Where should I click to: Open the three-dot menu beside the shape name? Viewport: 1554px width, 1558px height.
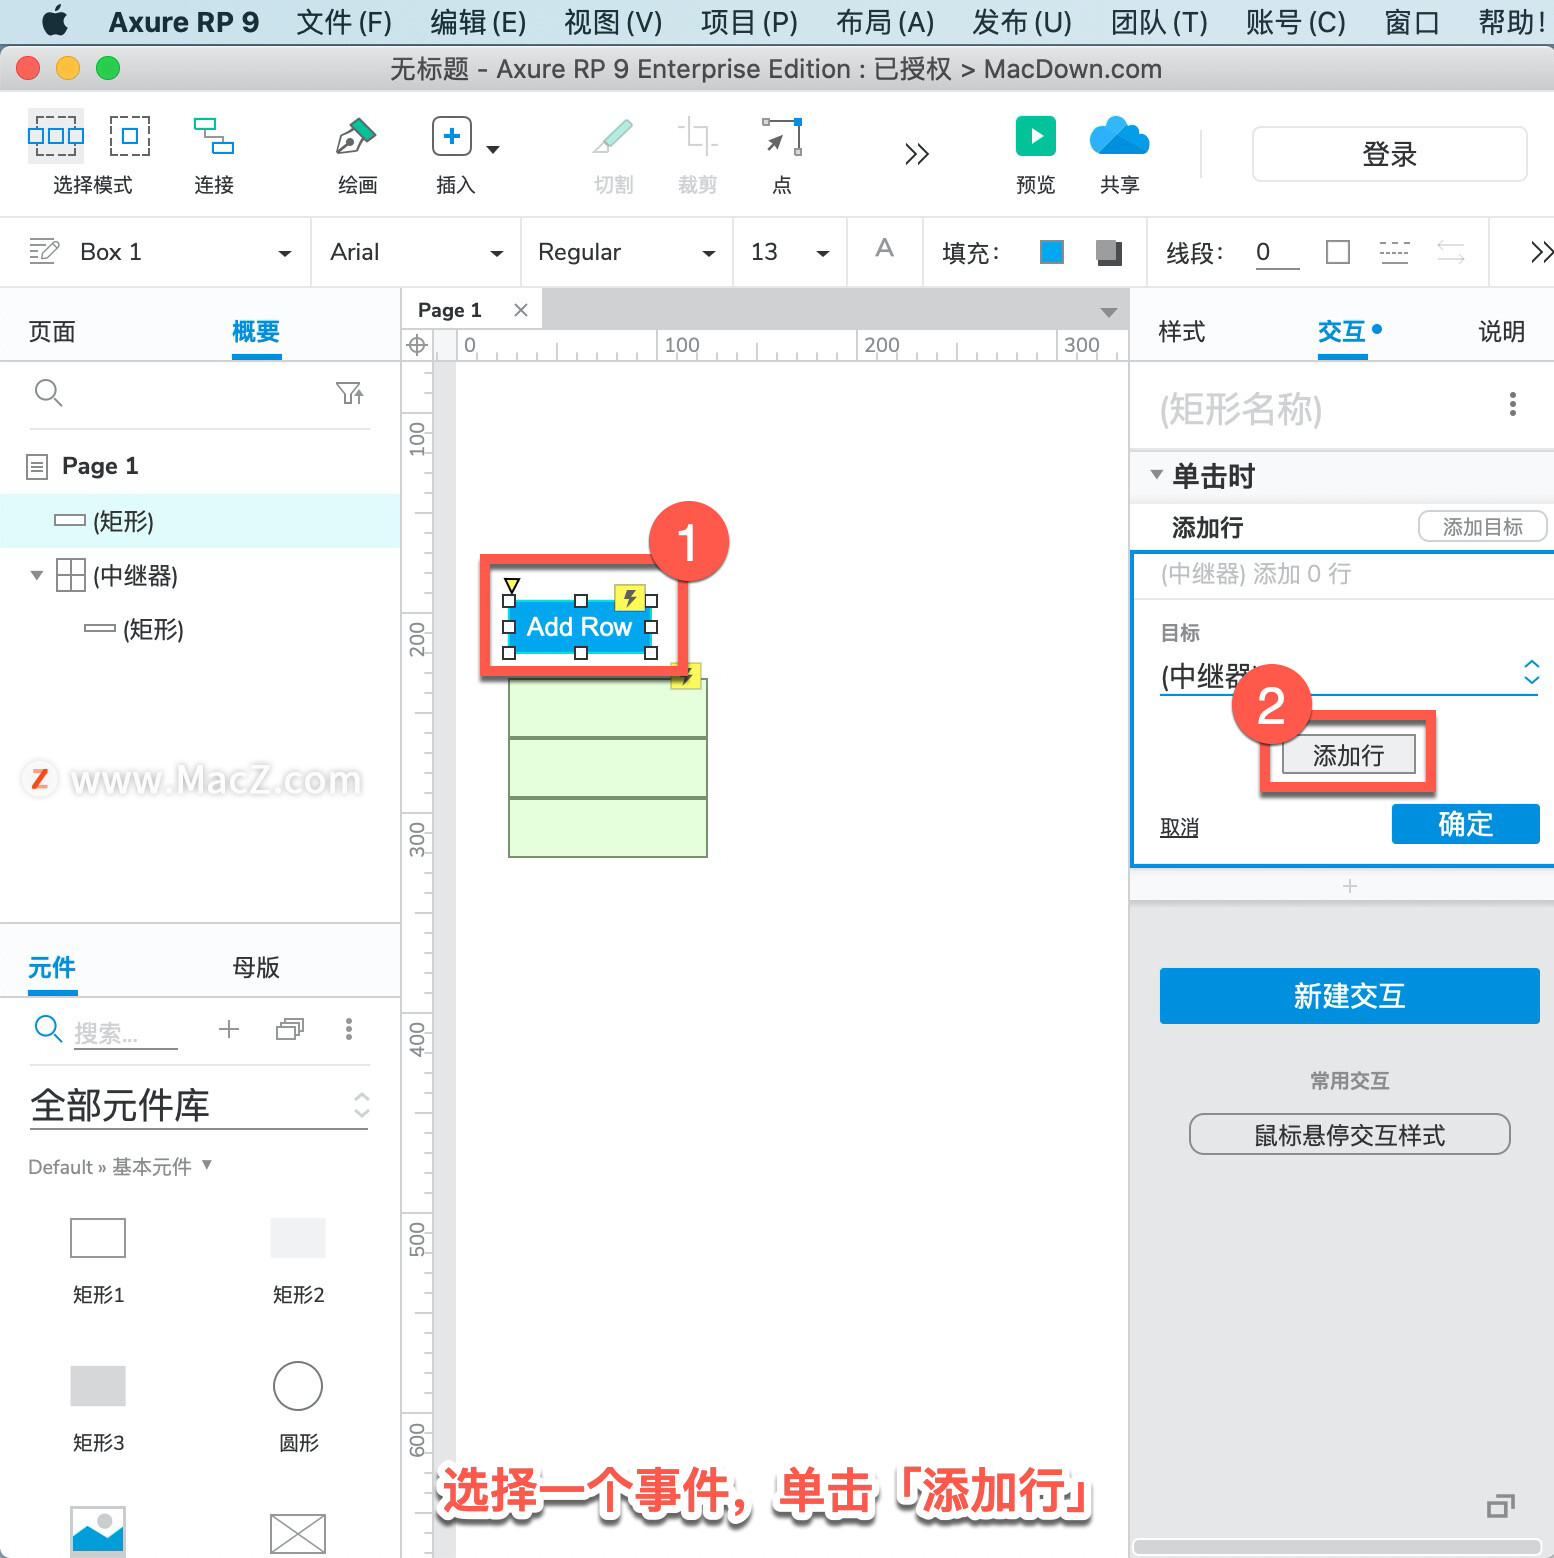pyautogui.click(x=1512, y=404)
